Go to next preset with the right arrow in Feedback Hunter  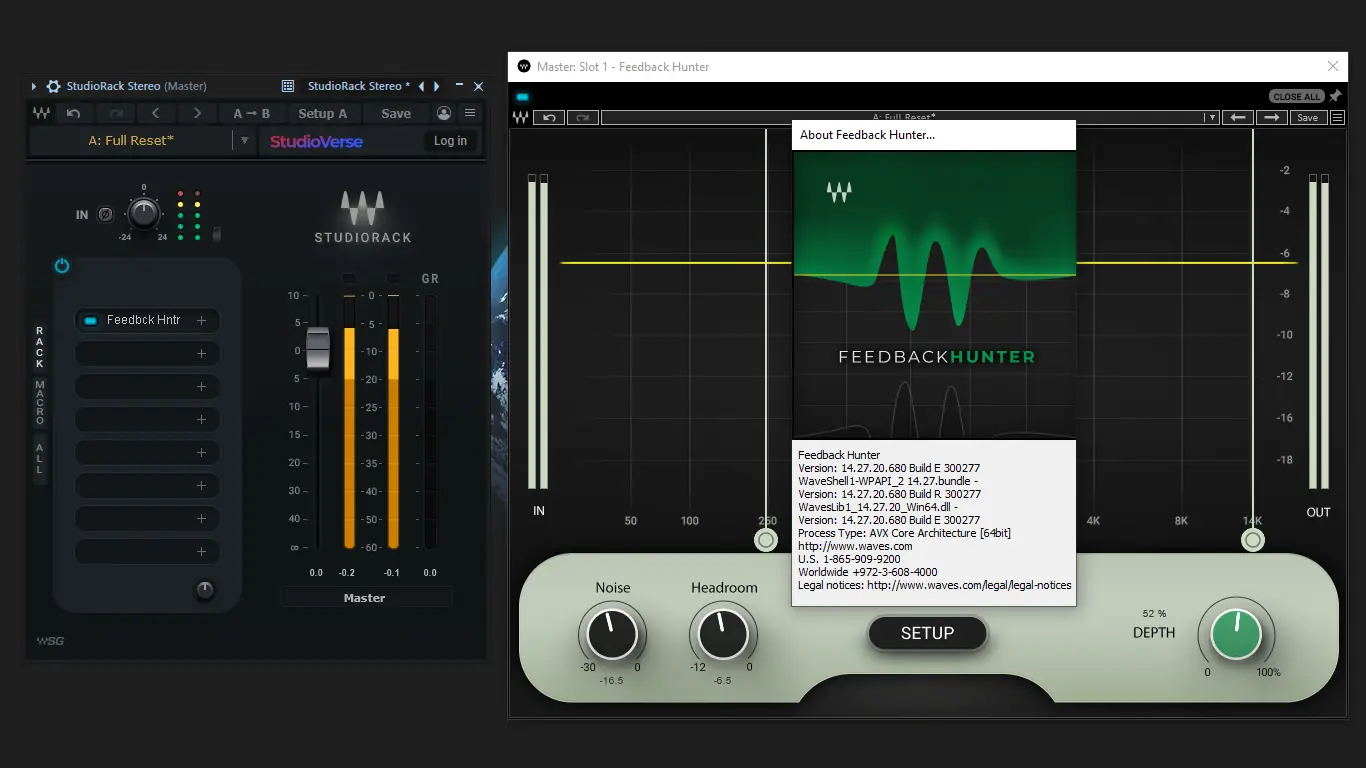(1271, 118)
